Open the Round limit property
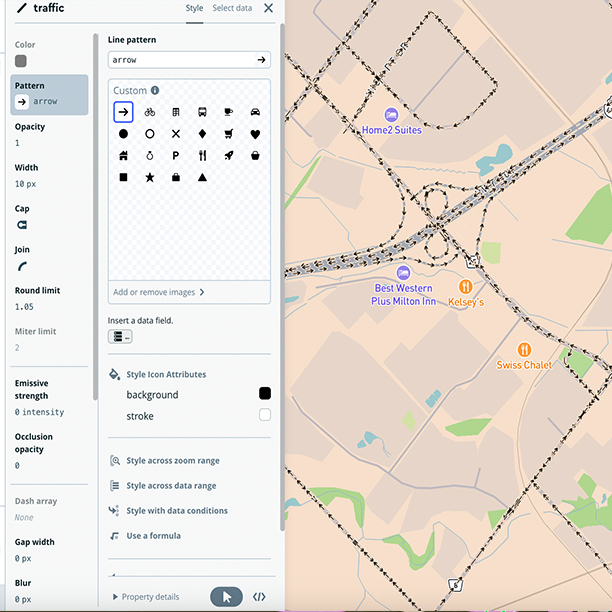The height and width of the screenshot is (612, 612). pos(49,299)
